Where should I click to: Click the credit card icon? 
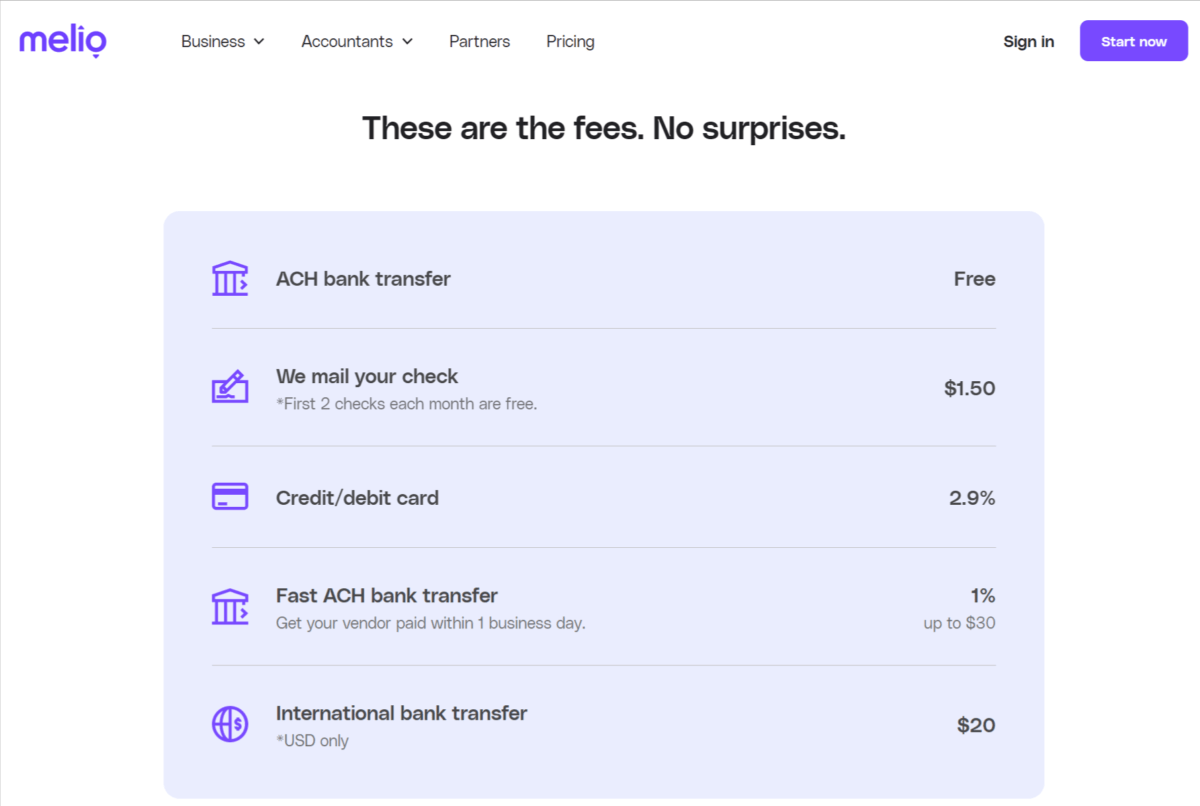(230, 496)
